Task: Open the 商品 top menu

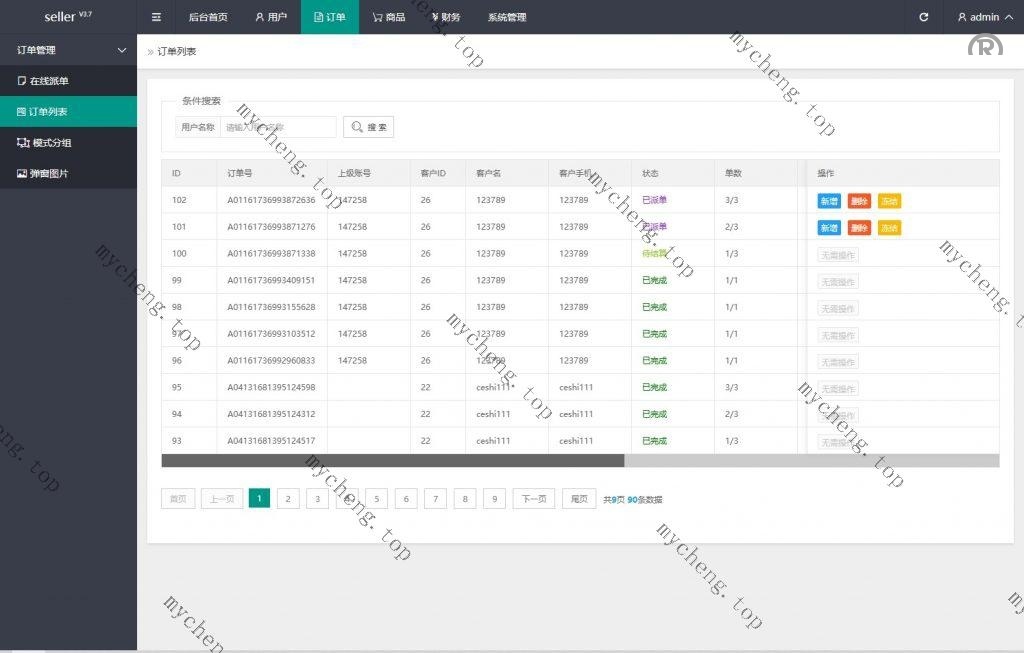Action: click(x=388, y=17)
